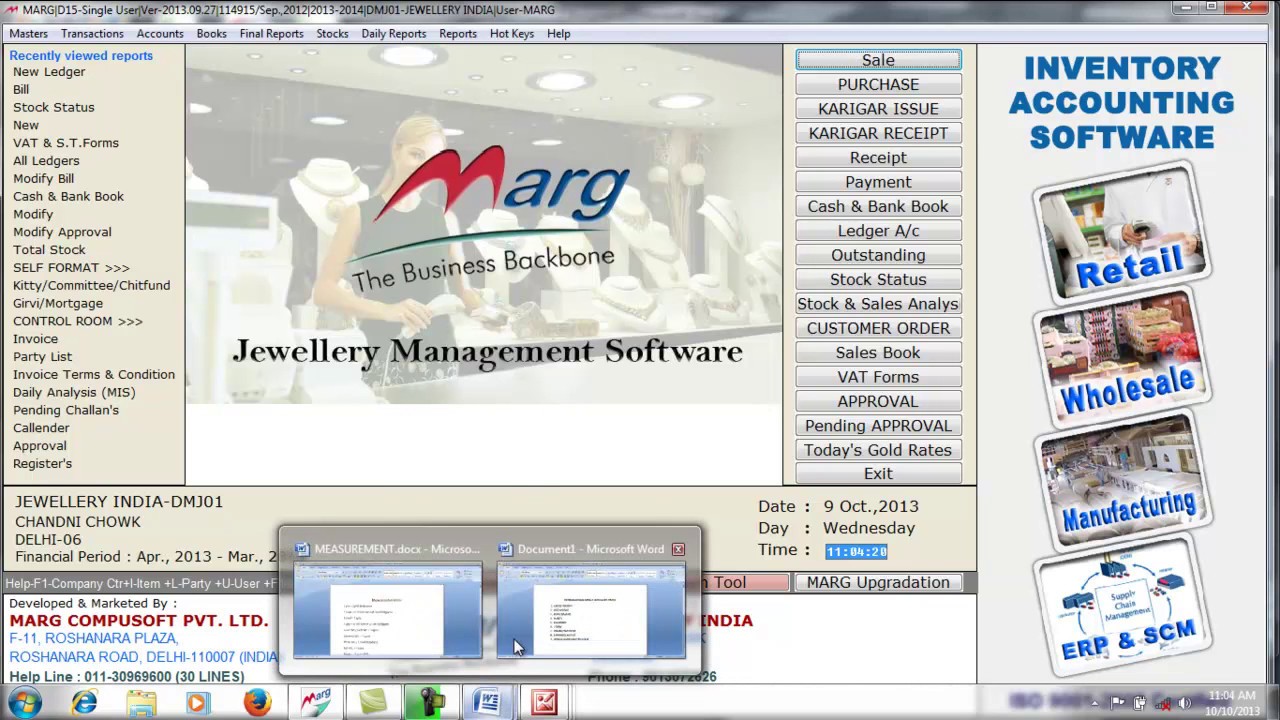Open the Stocks menu
1280x720 pixels.
click(332, 34)
